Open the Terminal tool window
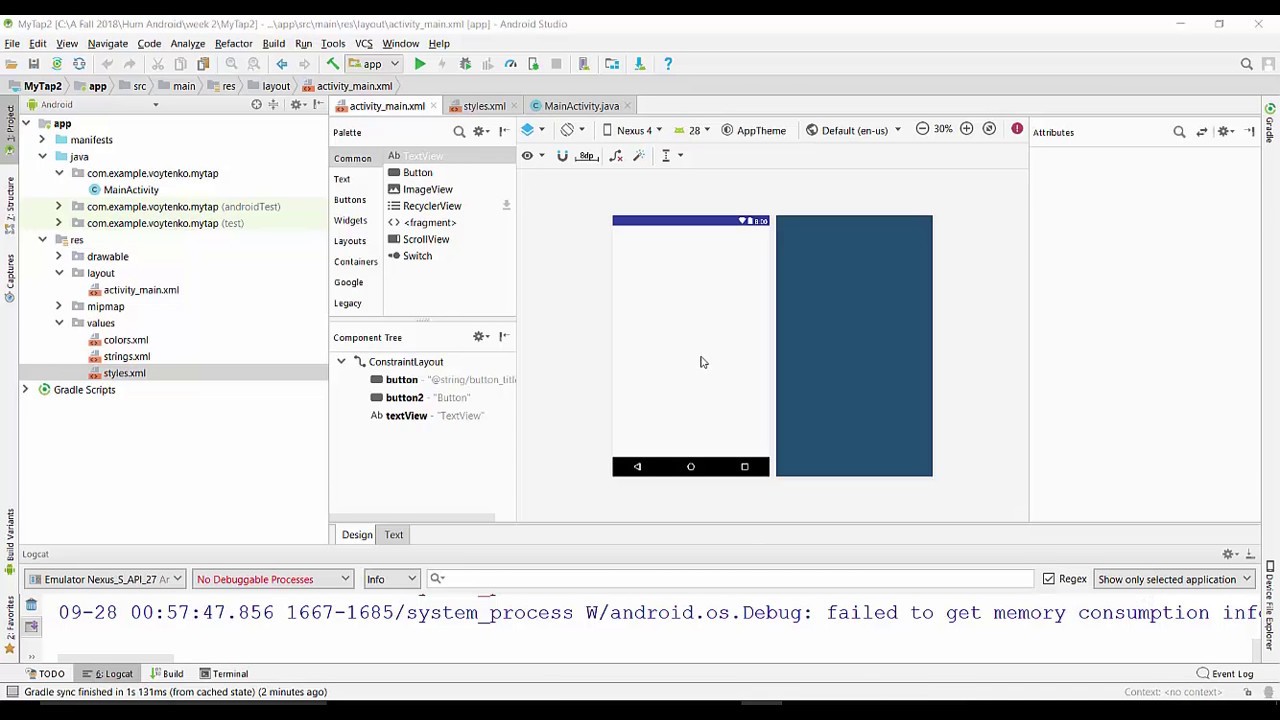This screenshot has height=720, width=1280. coord(223,674)
